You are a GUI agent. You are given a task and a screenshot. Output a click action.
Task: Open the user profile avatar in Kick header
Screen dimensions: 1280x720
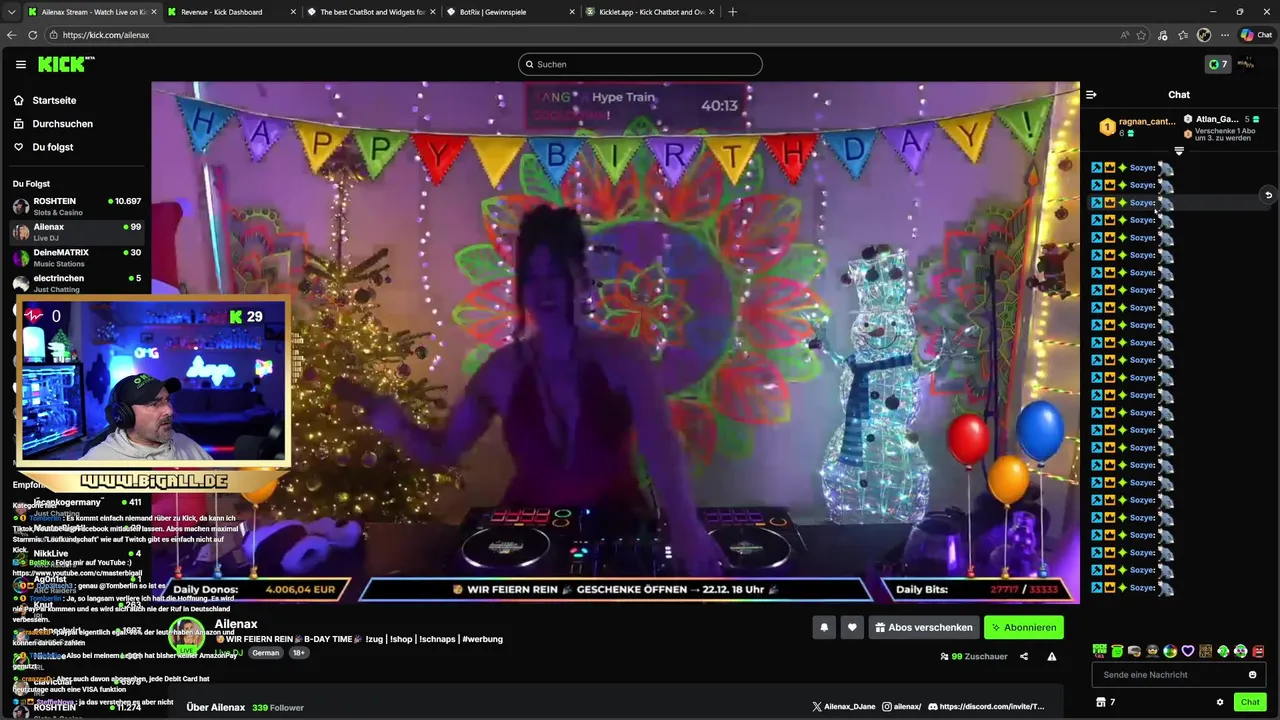pos(1245,64)
